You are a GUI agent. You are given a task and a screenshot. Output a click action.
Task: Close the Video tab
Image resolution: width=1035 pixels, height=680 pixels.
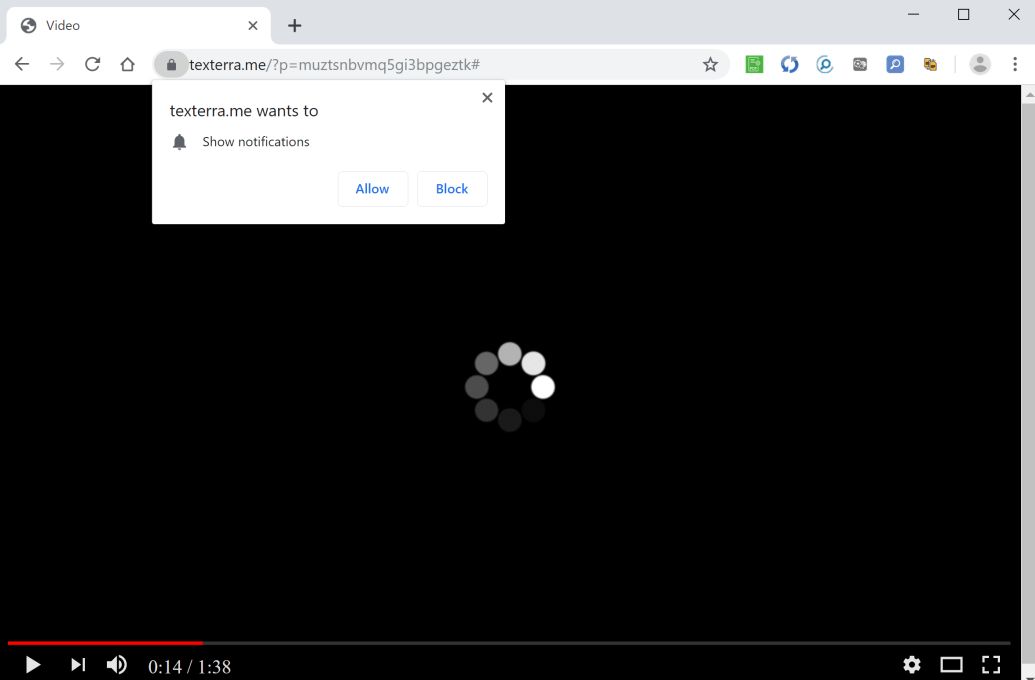click(x=253, y=26)
